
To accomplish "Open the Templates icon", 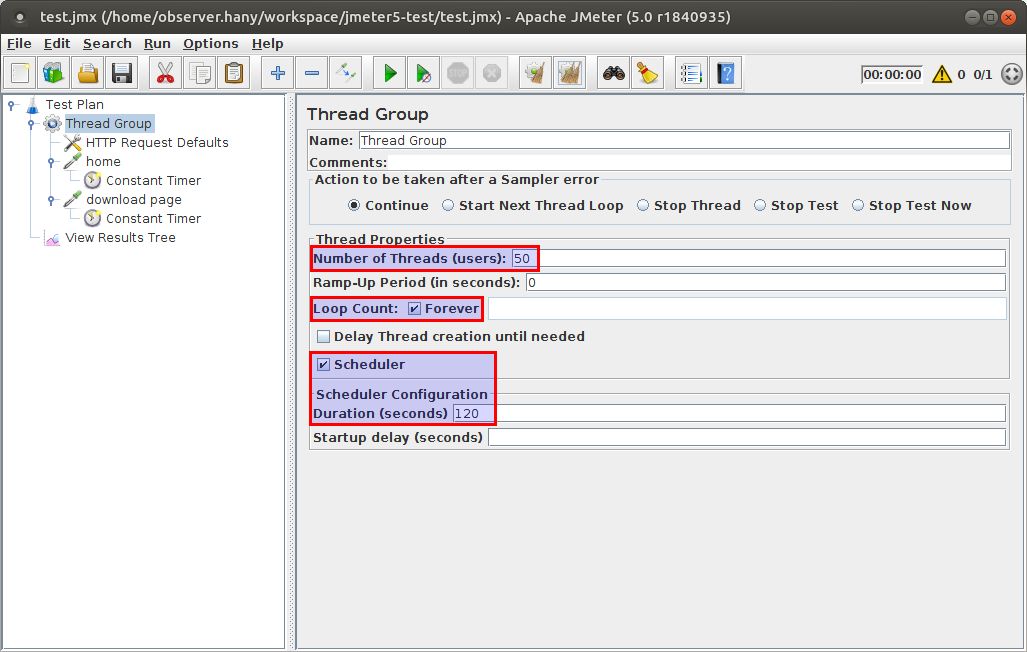I will [54, 73].
